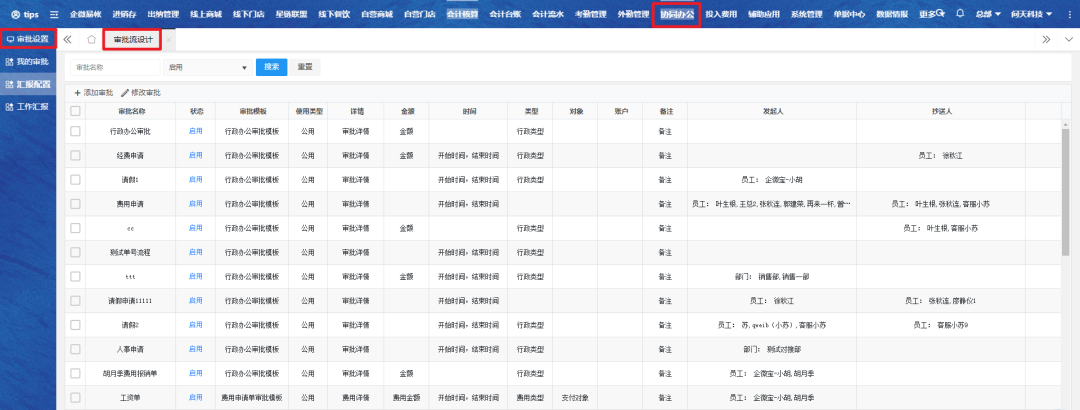Image resolution: width=1080 pixels, height=410 pixels.
Task: Toggle the select-all header checkbox
Action: (x=75, y=110)
